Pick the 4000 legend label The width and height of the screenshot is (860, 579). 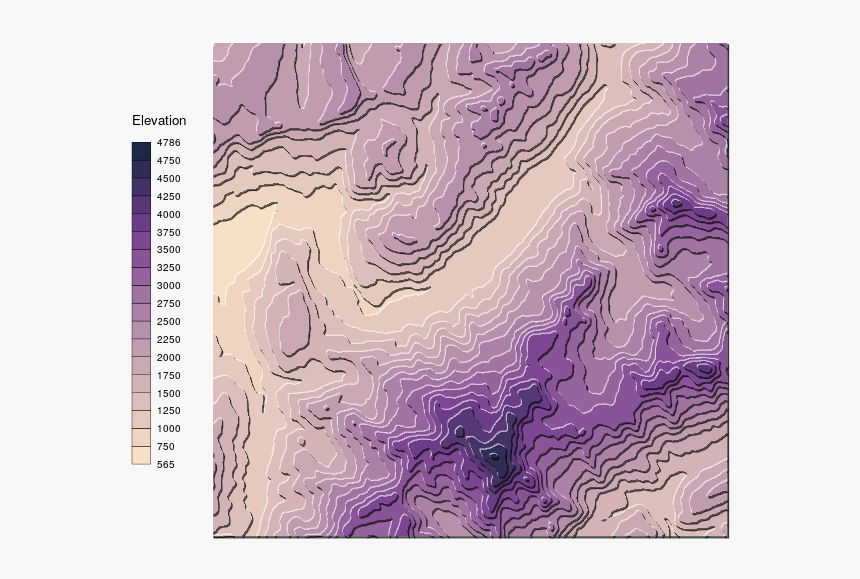(x=168, y=215)
